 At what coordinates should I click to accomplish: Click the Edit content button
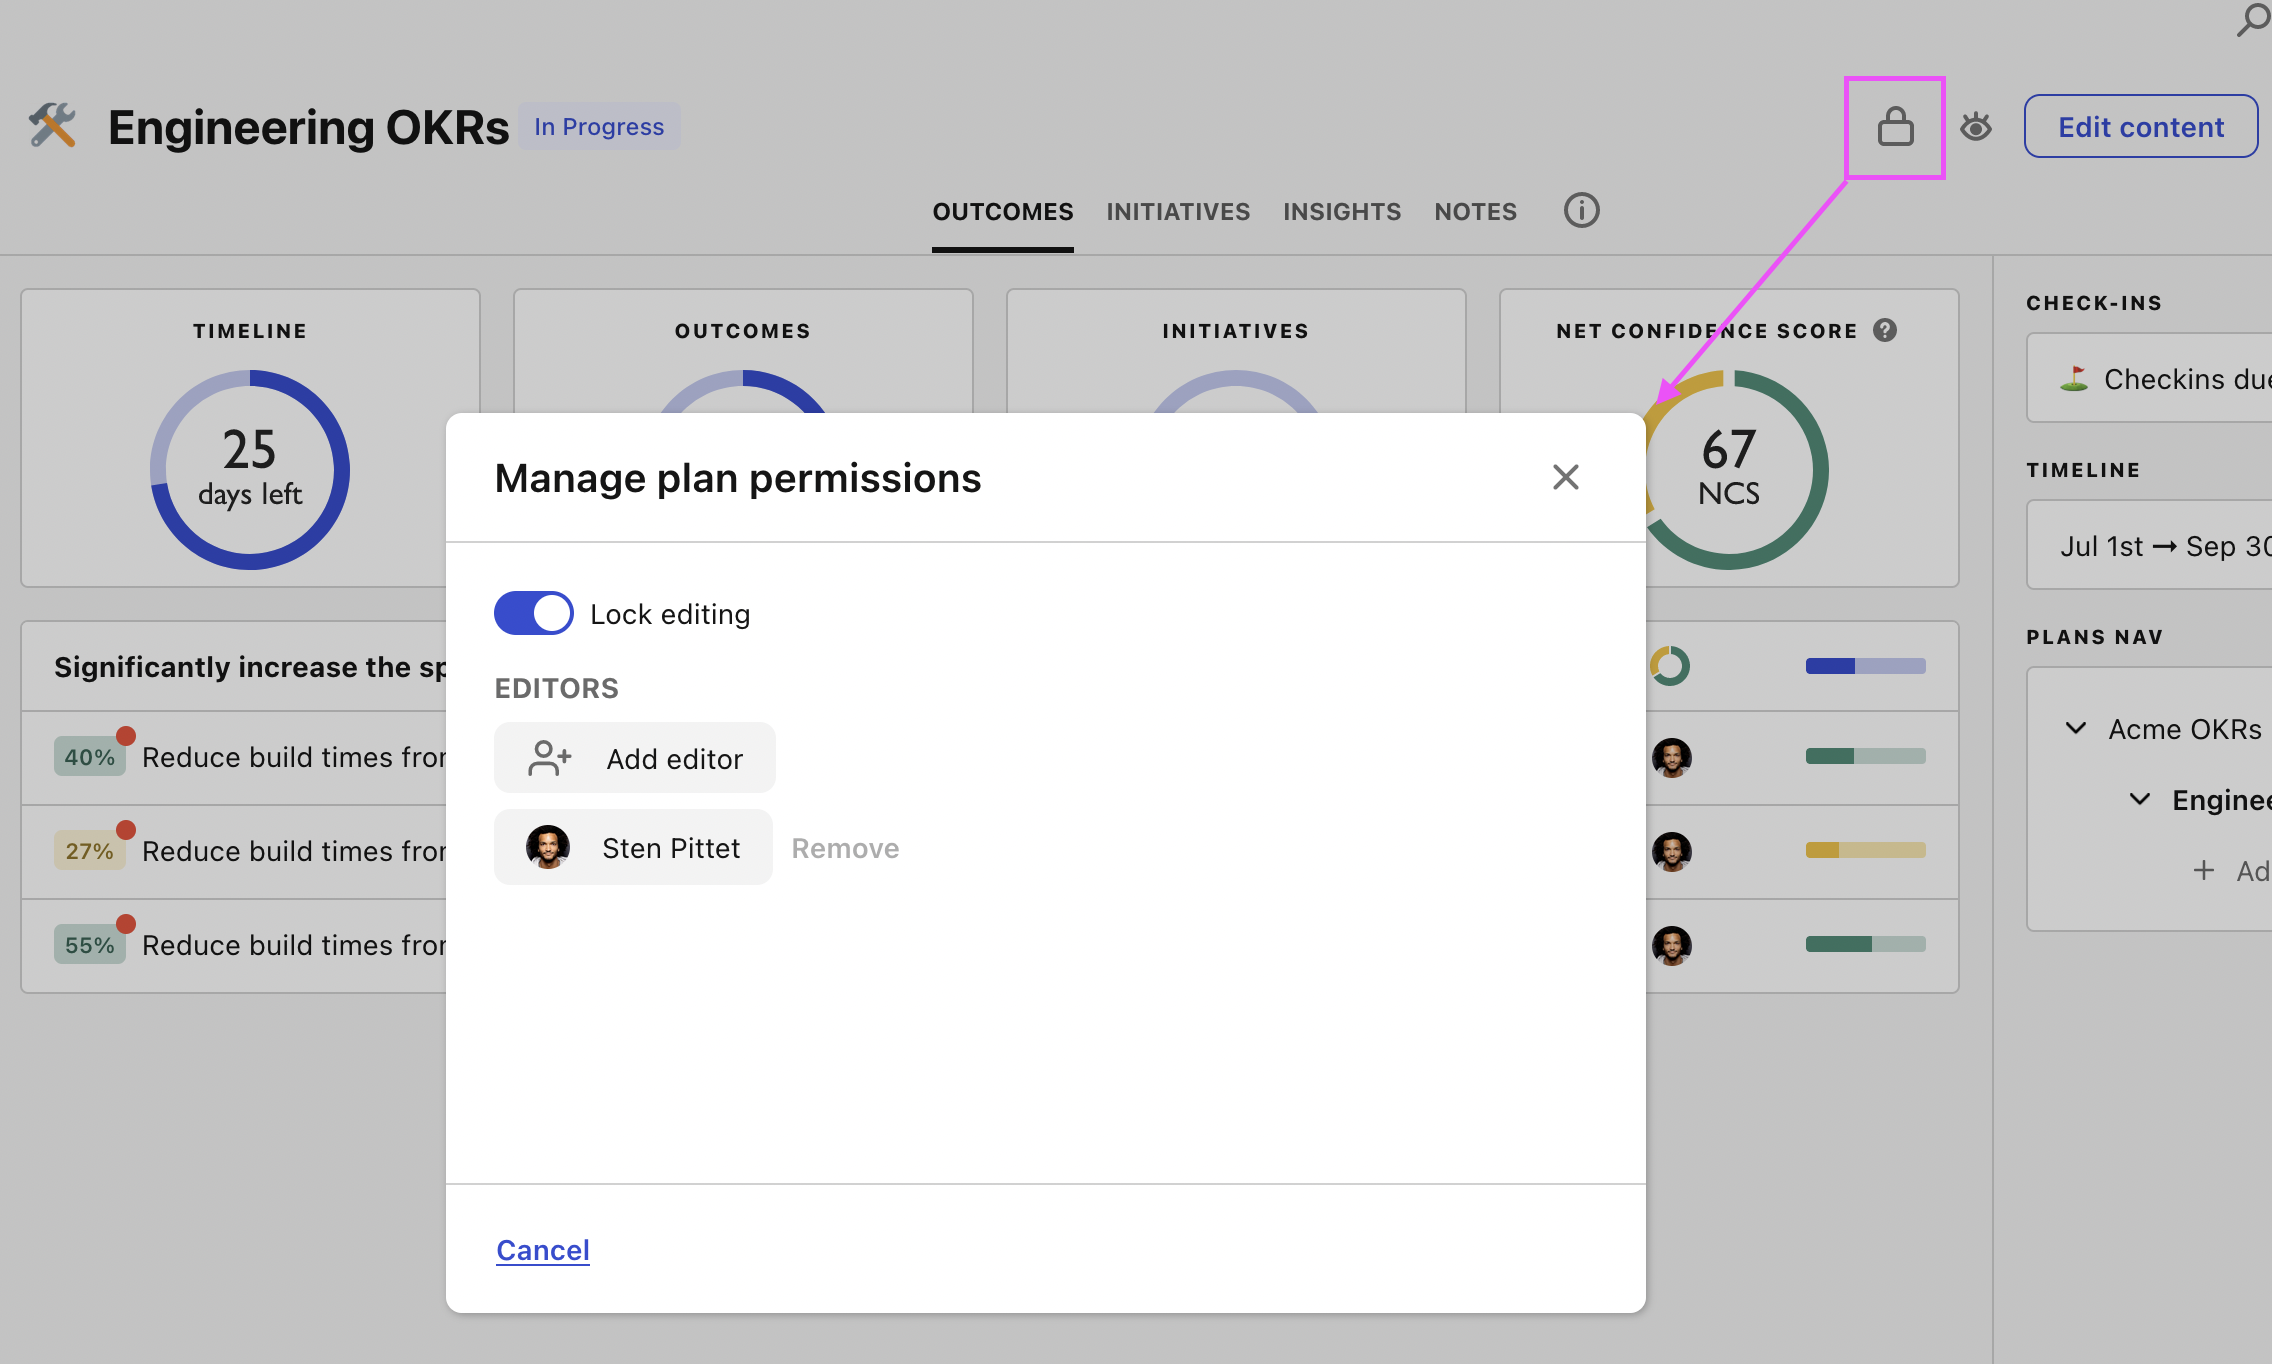2140,127
